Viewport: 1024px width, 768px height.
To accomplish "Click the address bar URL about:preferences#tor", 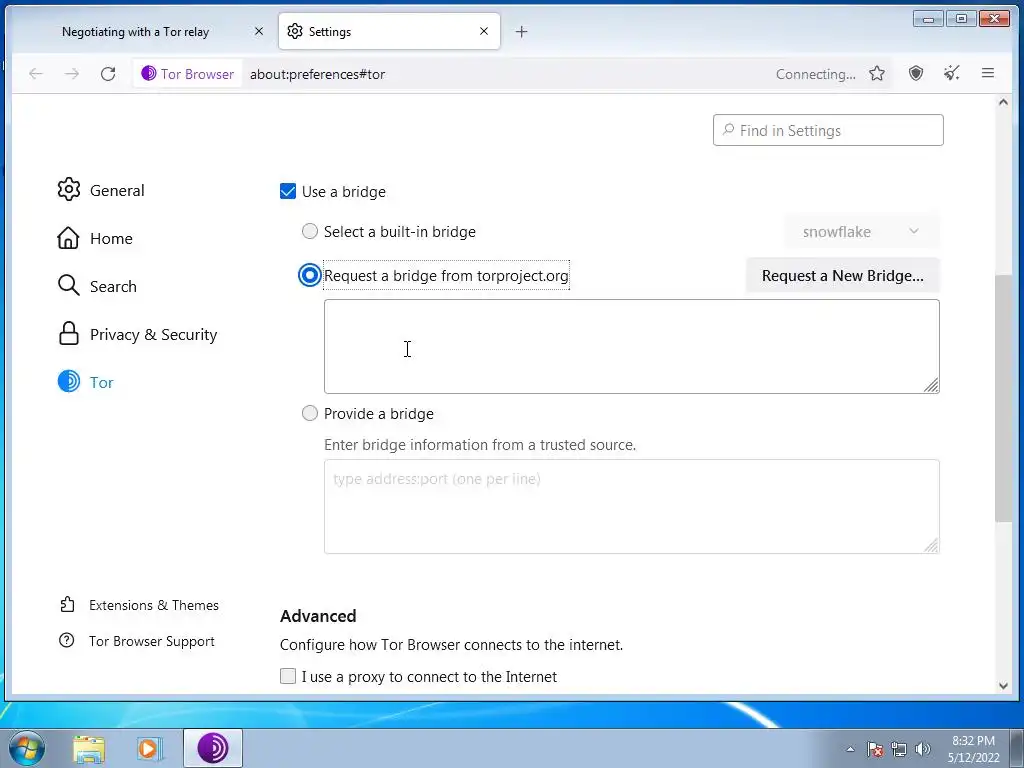I will pyautogui.click(x=317, y=74).
